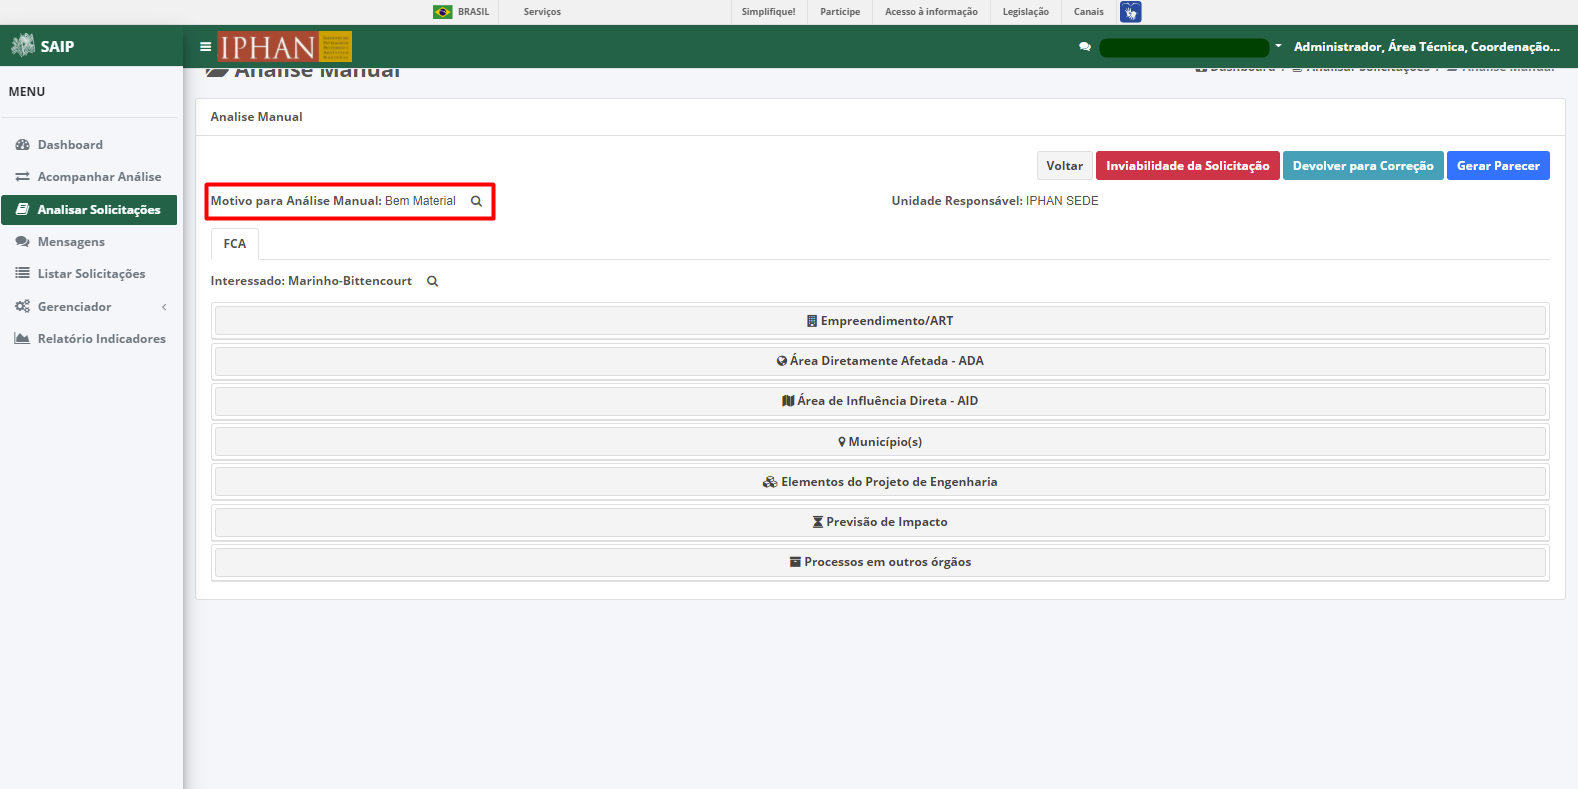Expand the Município(s) section
This screenshot has width=1578, height=789.
pos(880,442)
